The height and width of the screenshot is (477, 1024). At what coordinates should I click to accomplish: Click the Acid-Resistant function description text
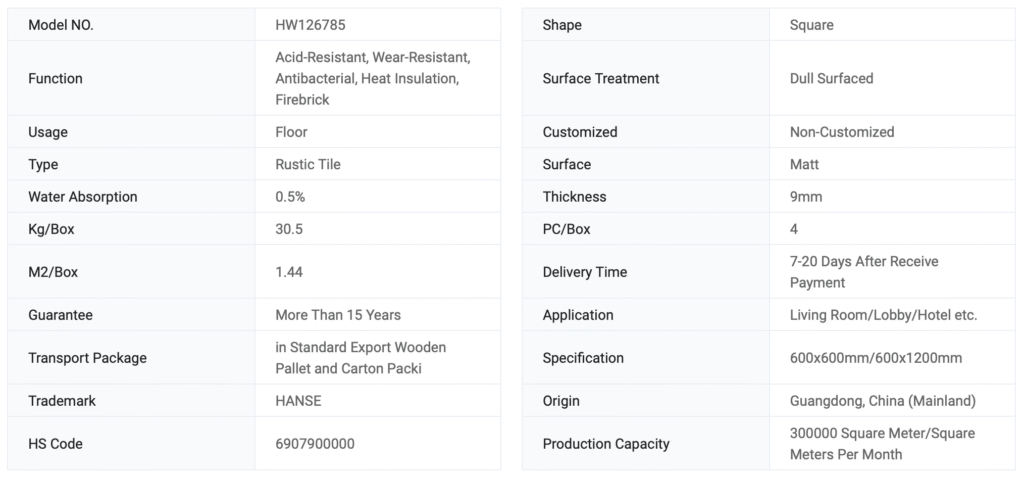[x=372, y=78]
